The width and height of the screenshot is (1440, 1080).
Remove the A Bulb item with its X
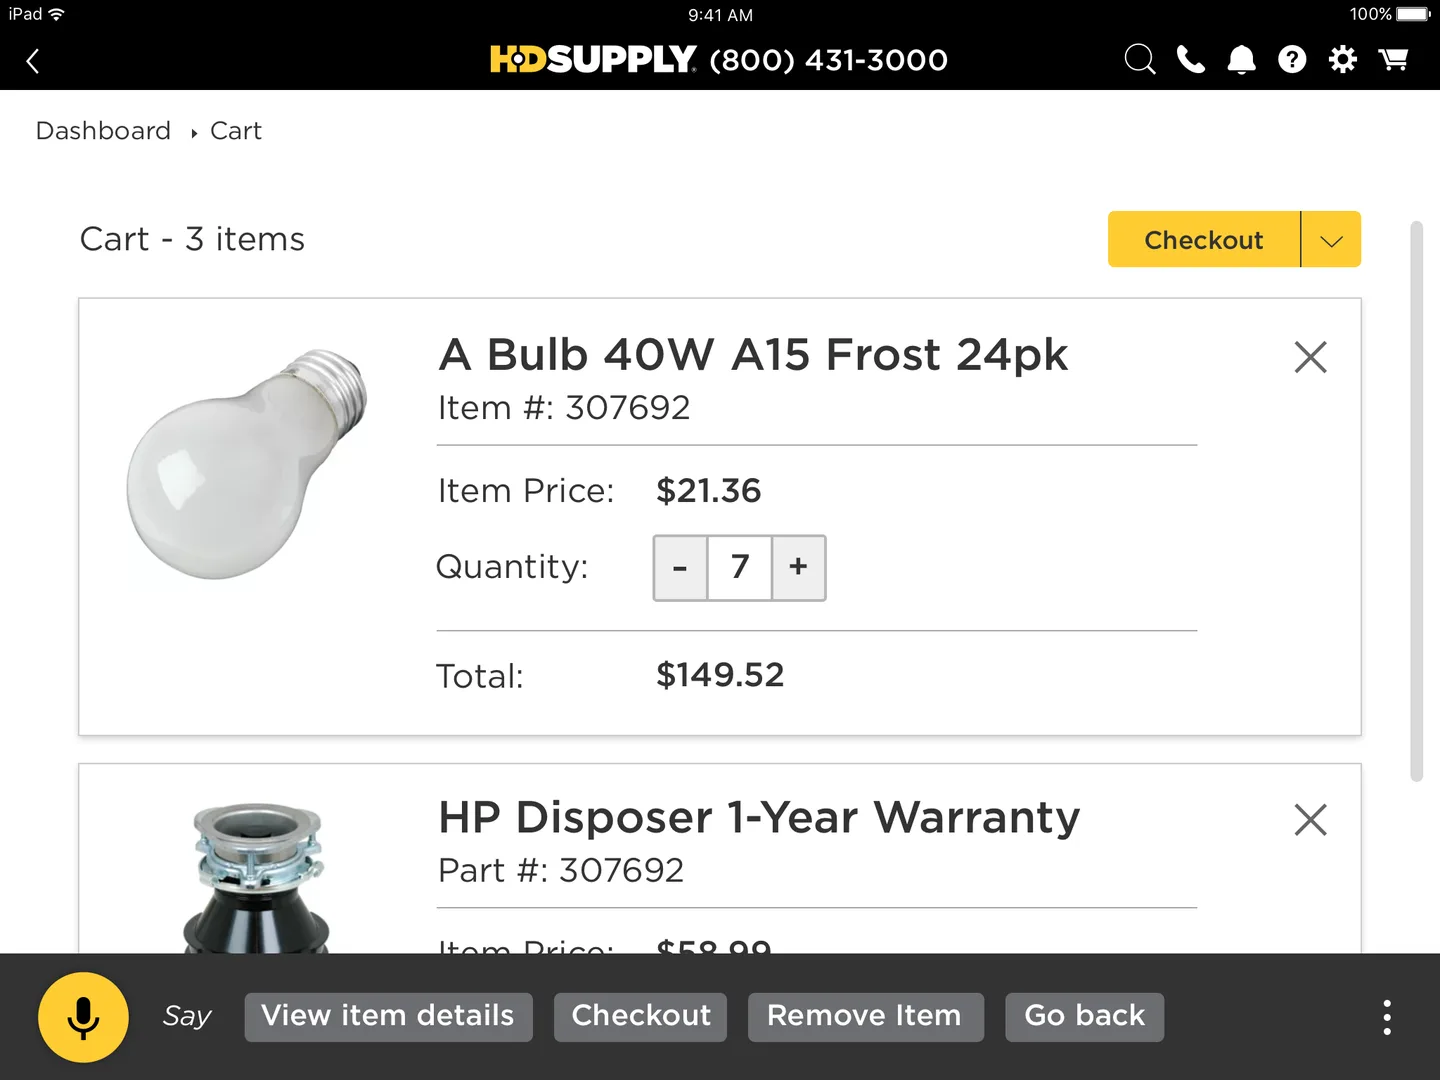pos(1310,357)
